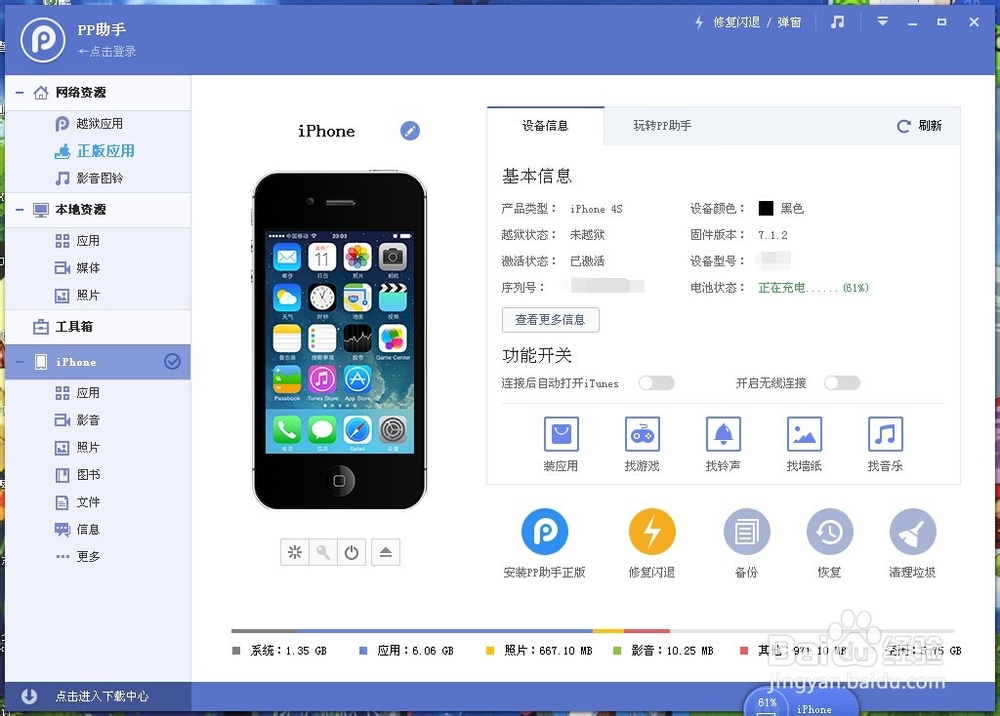Click the 点击登录 login link
Image resolution: width=1000 pixels, height=716 pixels.
click(107, 52)
